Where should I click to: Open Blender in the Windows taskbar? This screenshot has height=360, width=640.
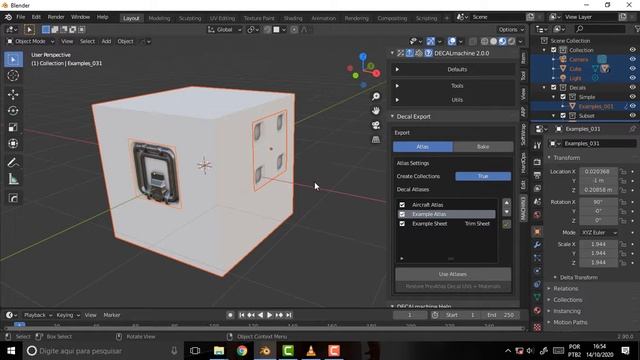click(x=265, y=351)
